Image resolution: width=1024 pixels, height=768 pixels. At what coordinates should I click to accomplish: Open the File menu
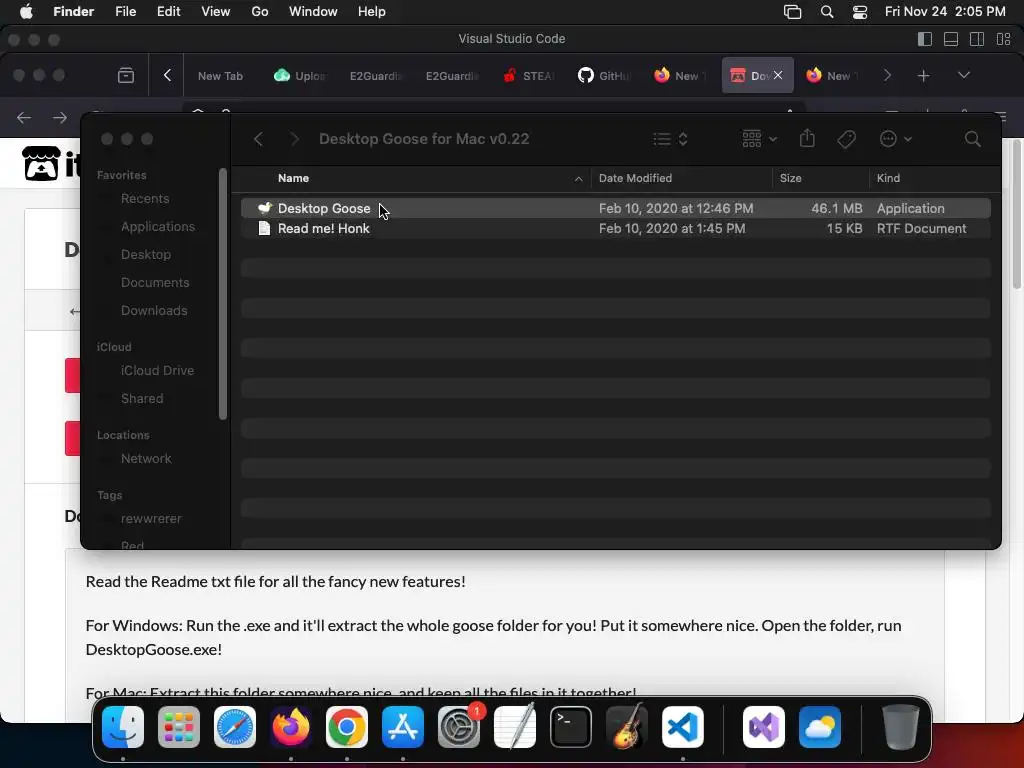(125, 12)
